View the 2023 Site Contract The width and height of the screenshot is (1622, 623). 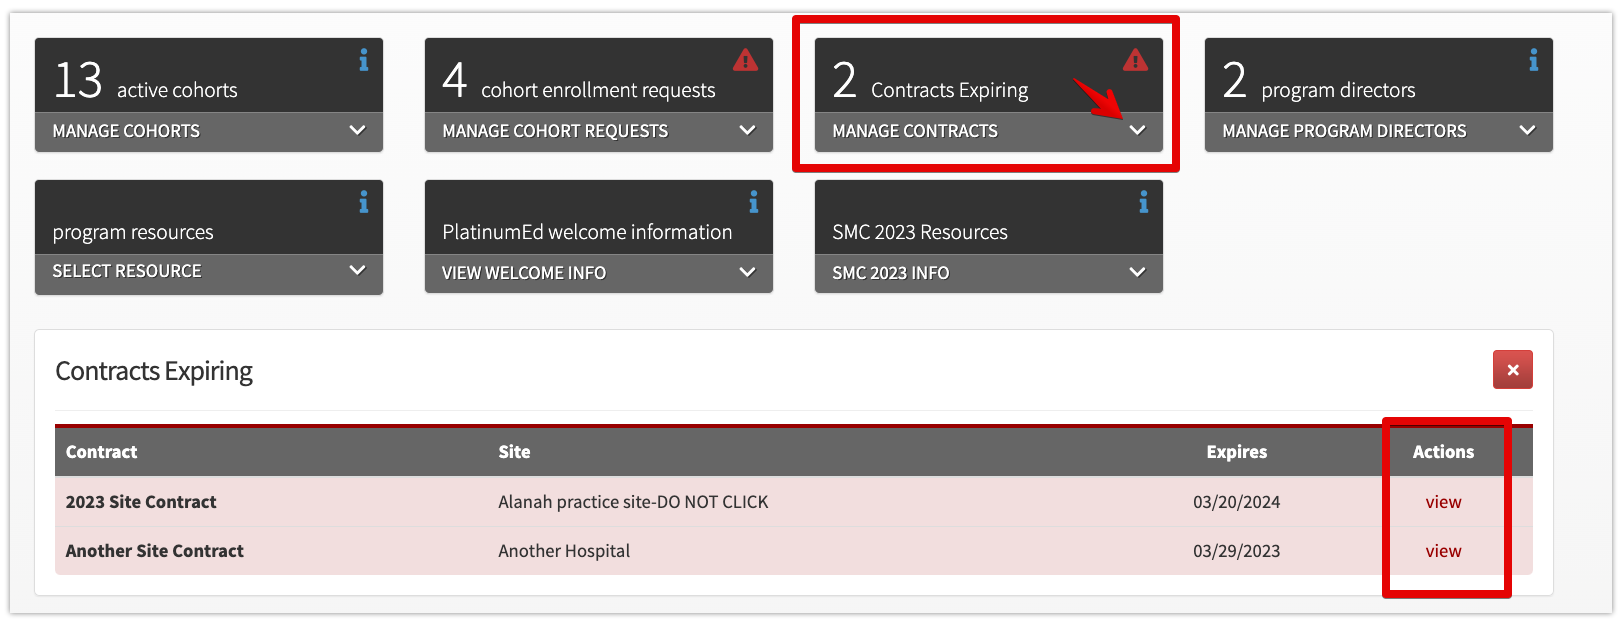tap(1443, 502)
